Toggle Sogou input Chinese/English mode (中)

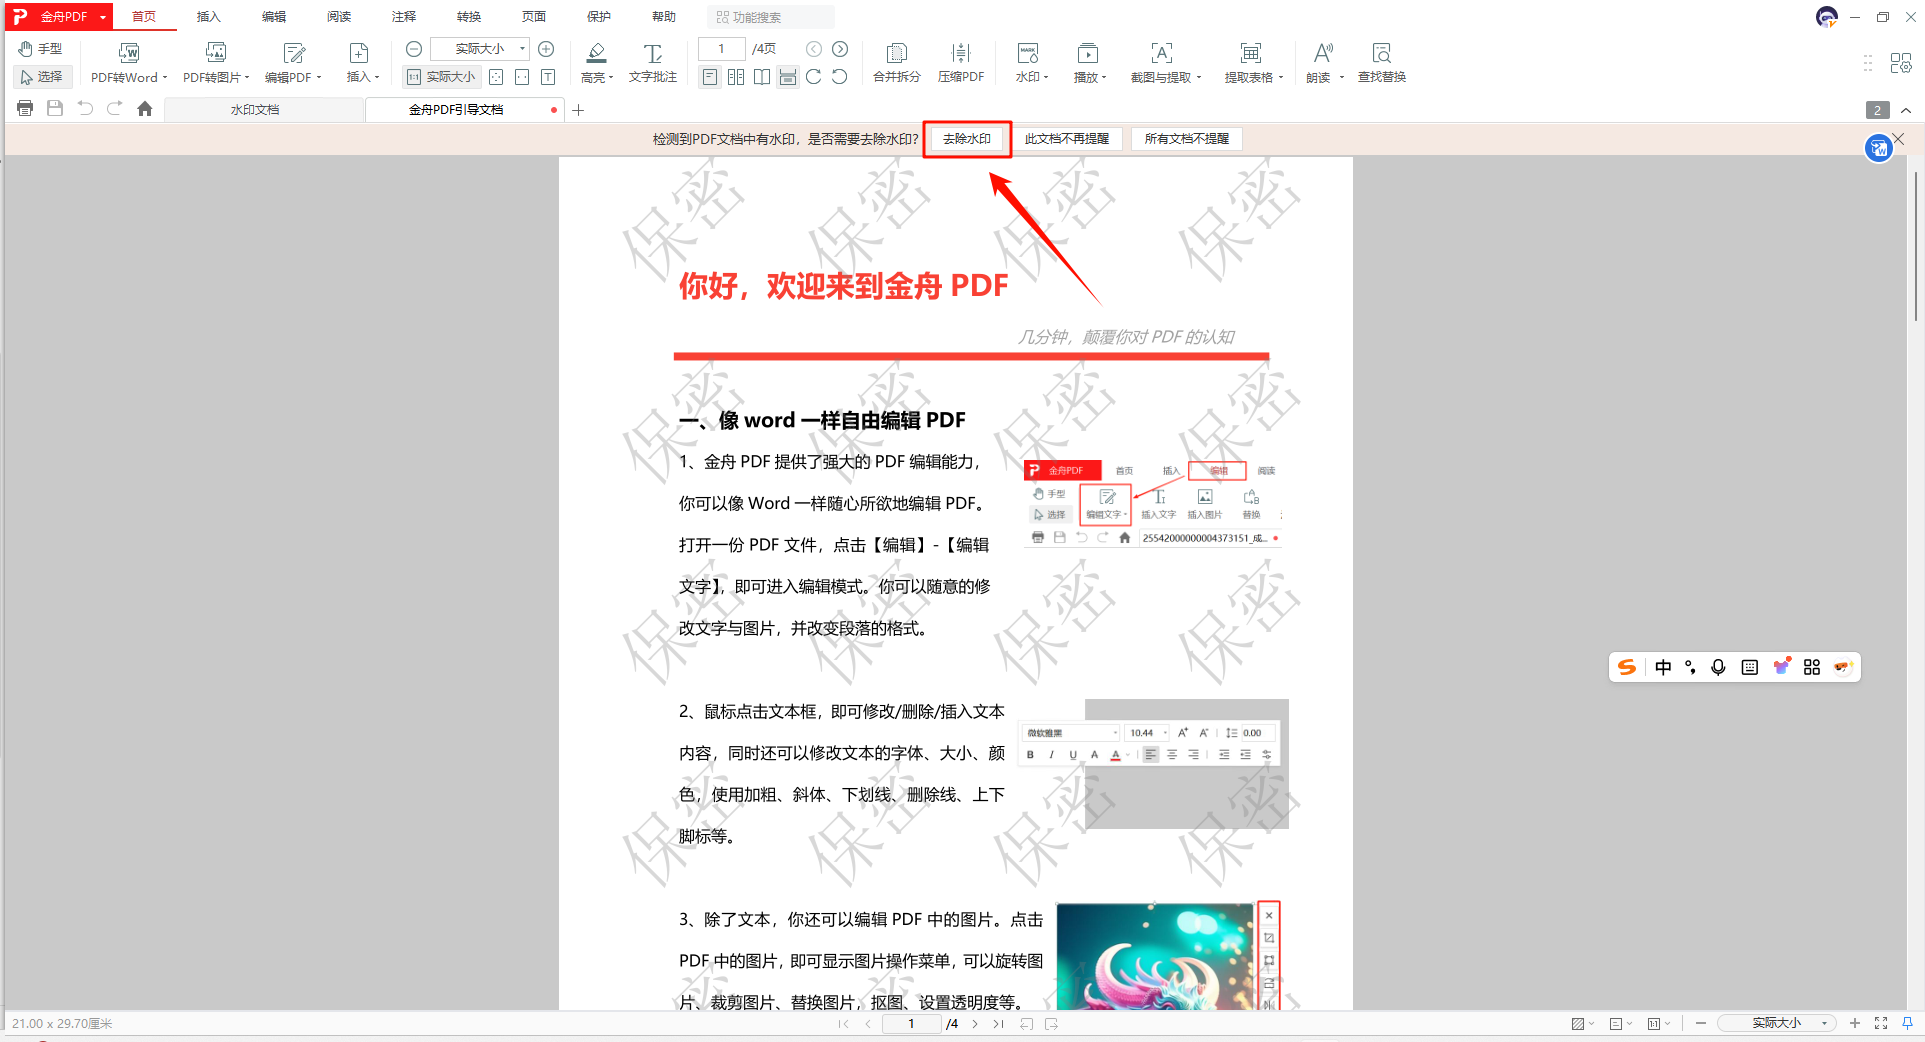tap(1663, 667)
